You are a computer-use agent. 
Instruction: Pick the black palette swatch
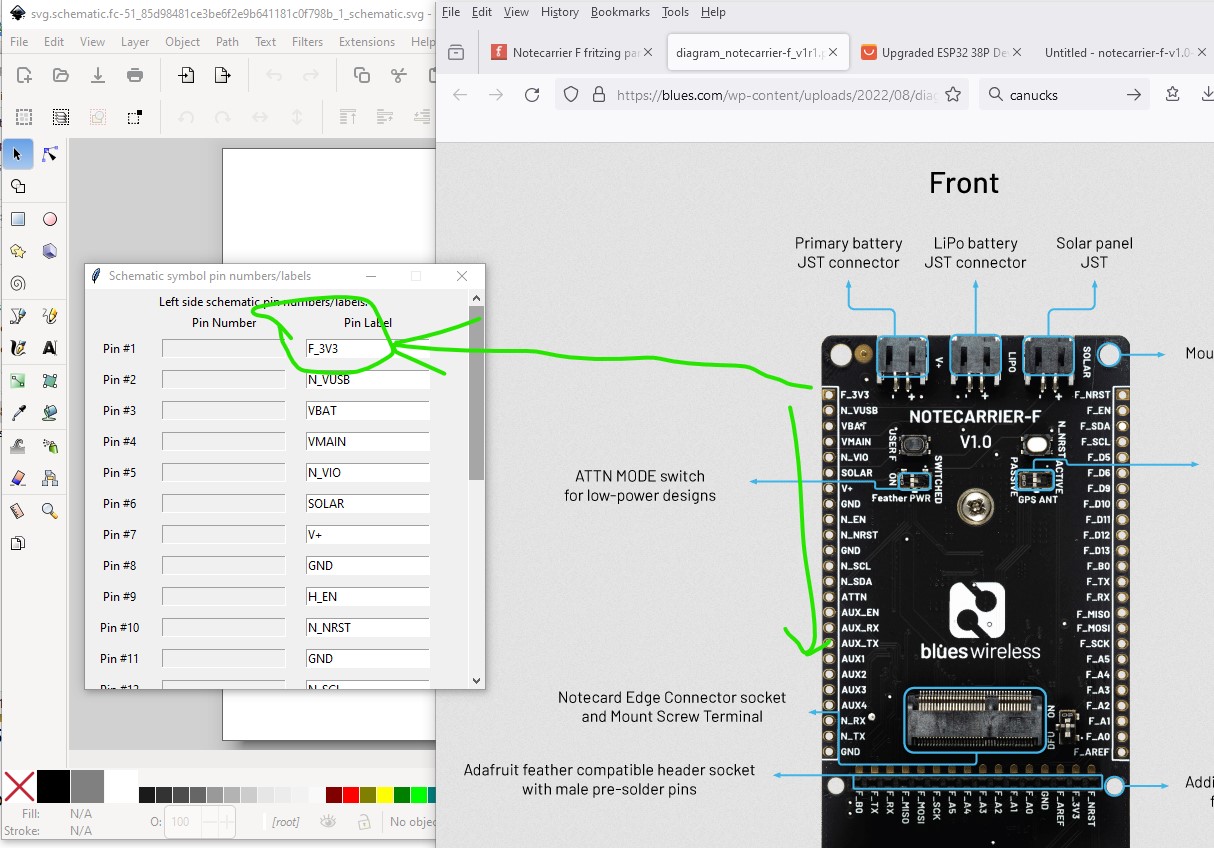coord(53,787)
